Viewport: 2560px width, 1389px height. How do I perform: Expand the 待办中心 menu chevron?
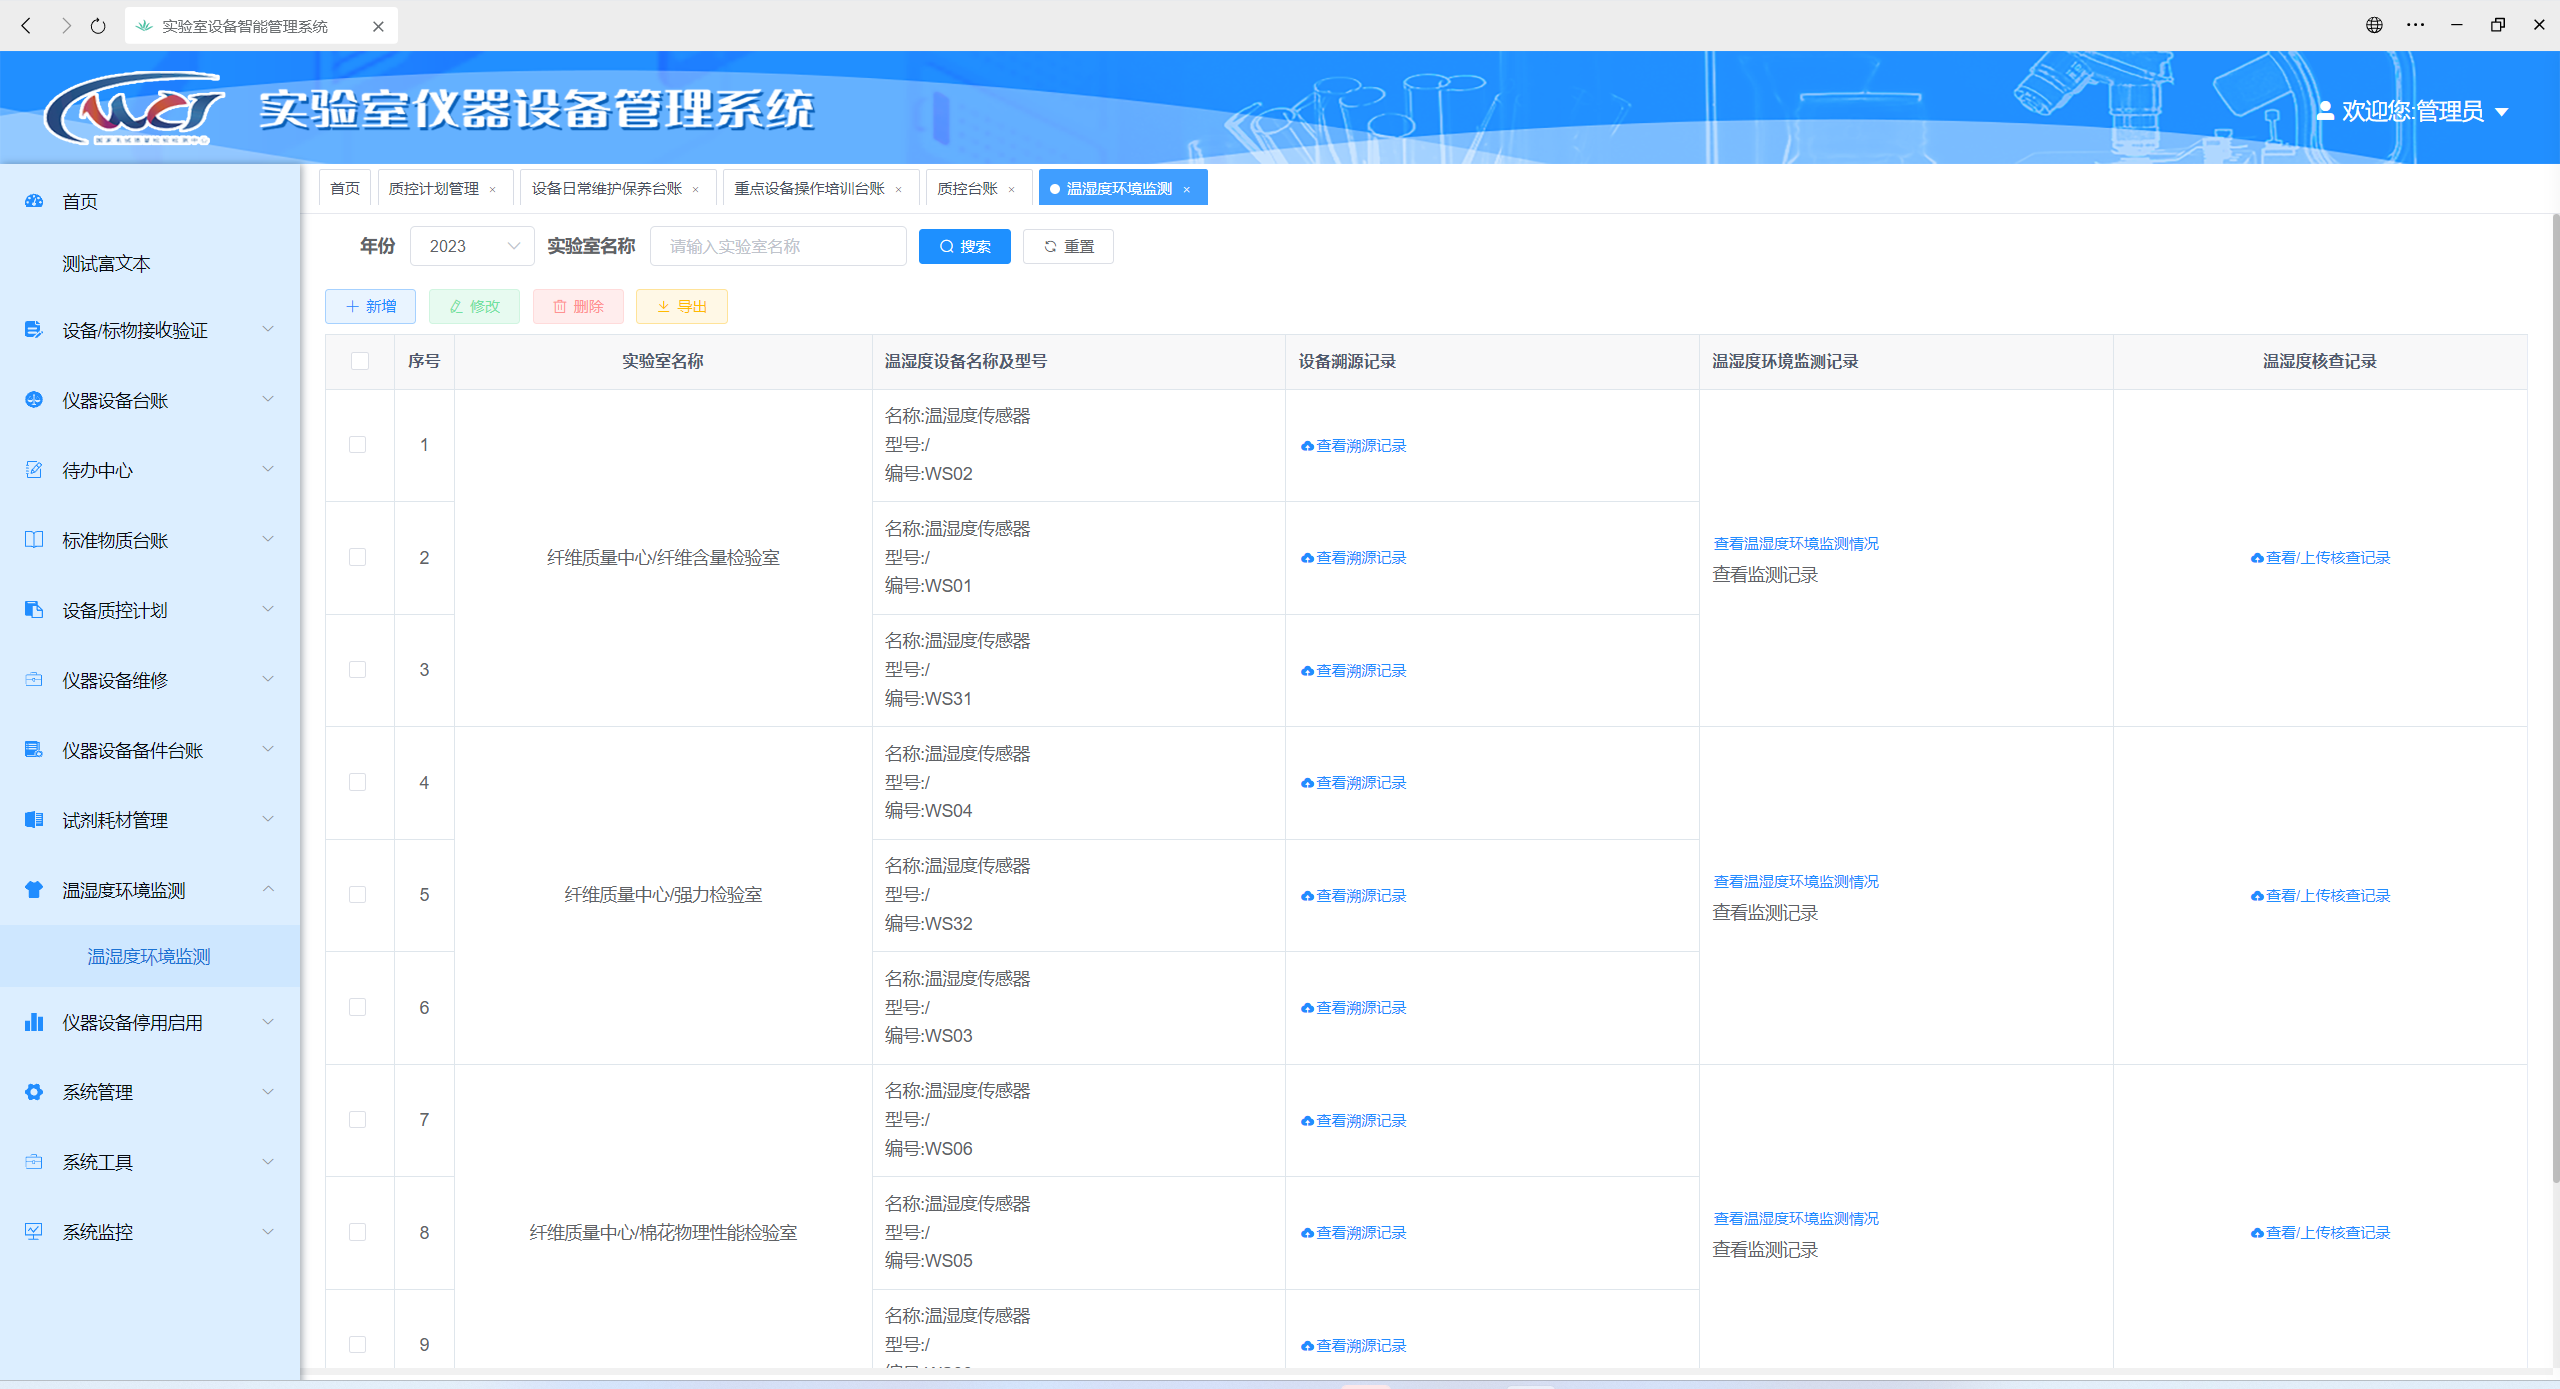[x=268, y=469]
